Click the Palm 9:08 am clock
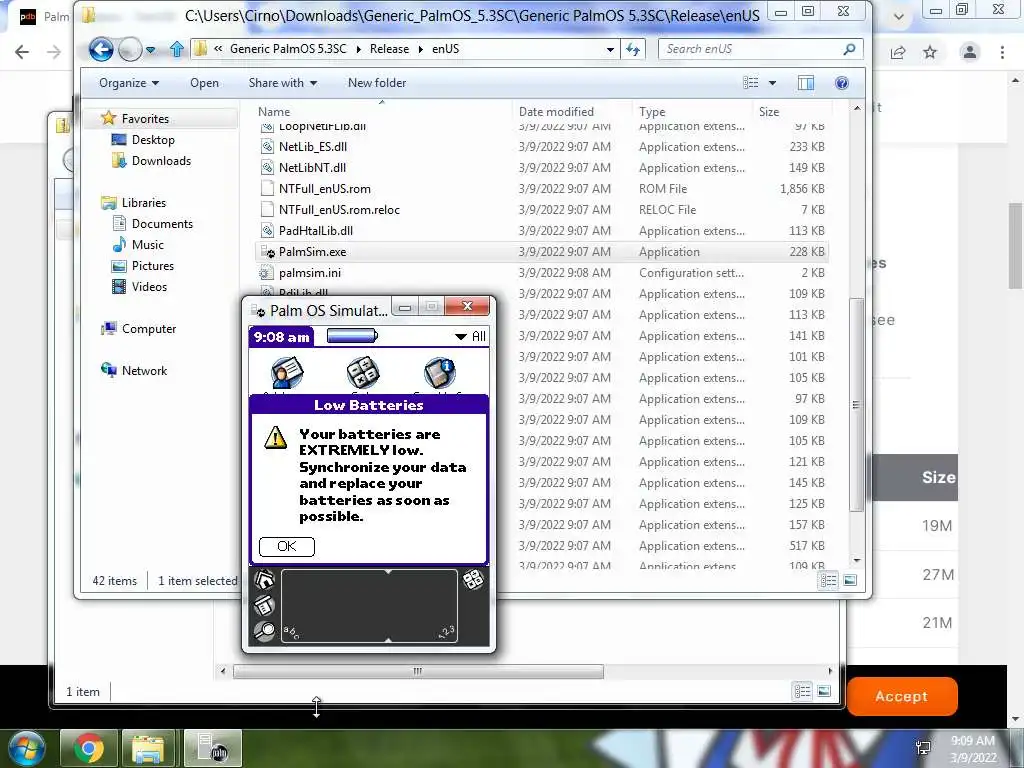 (x=281, y=337)
